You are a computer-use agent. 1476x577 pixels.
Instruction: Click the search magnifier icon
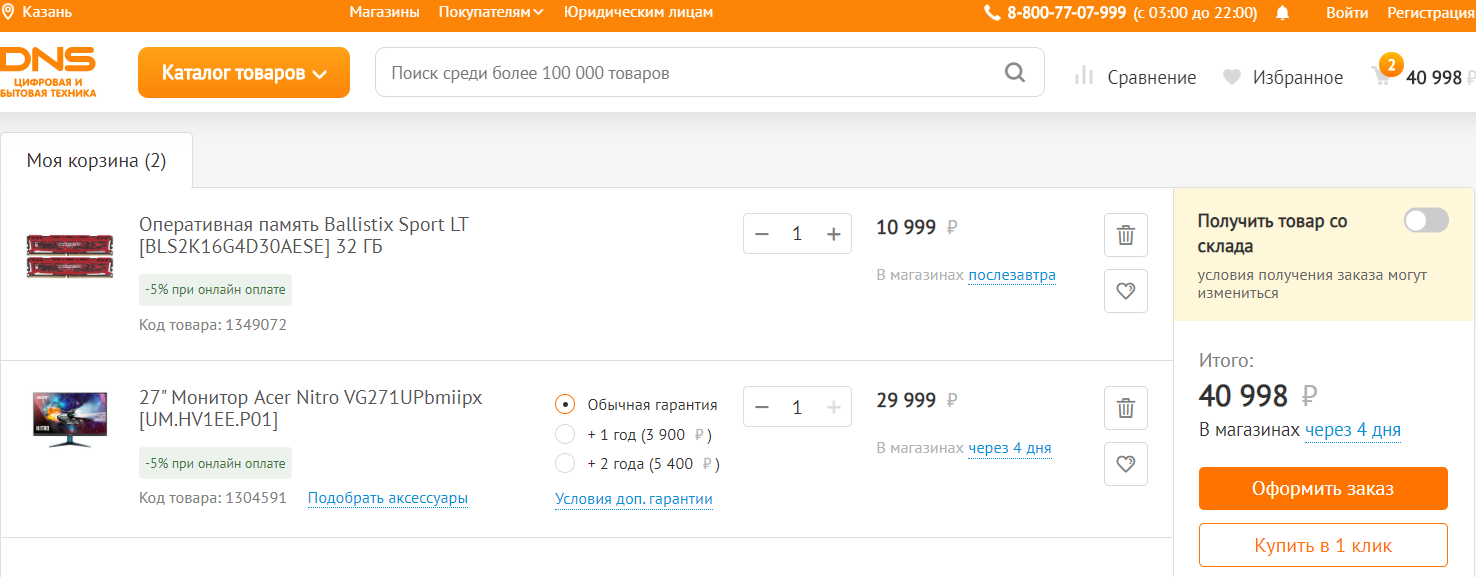[x=1014, y=73]
